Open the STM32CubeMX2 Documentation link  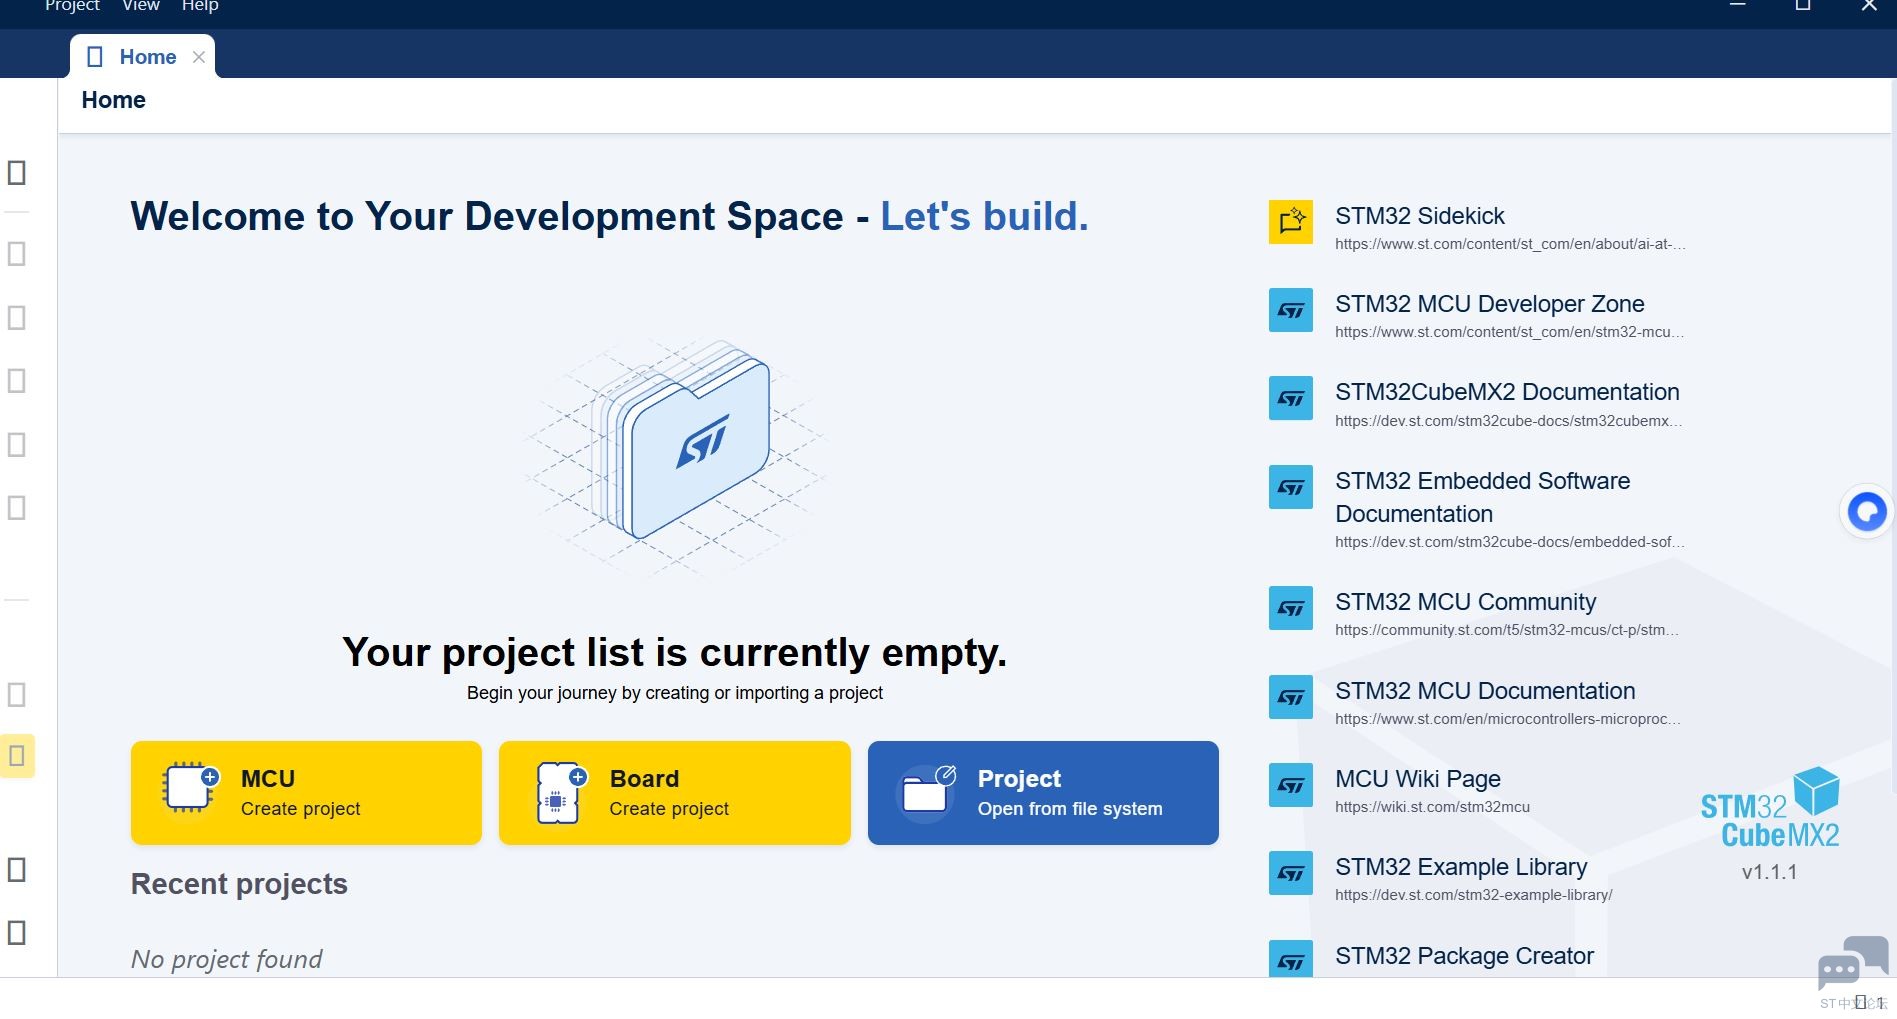(1507, 393)
